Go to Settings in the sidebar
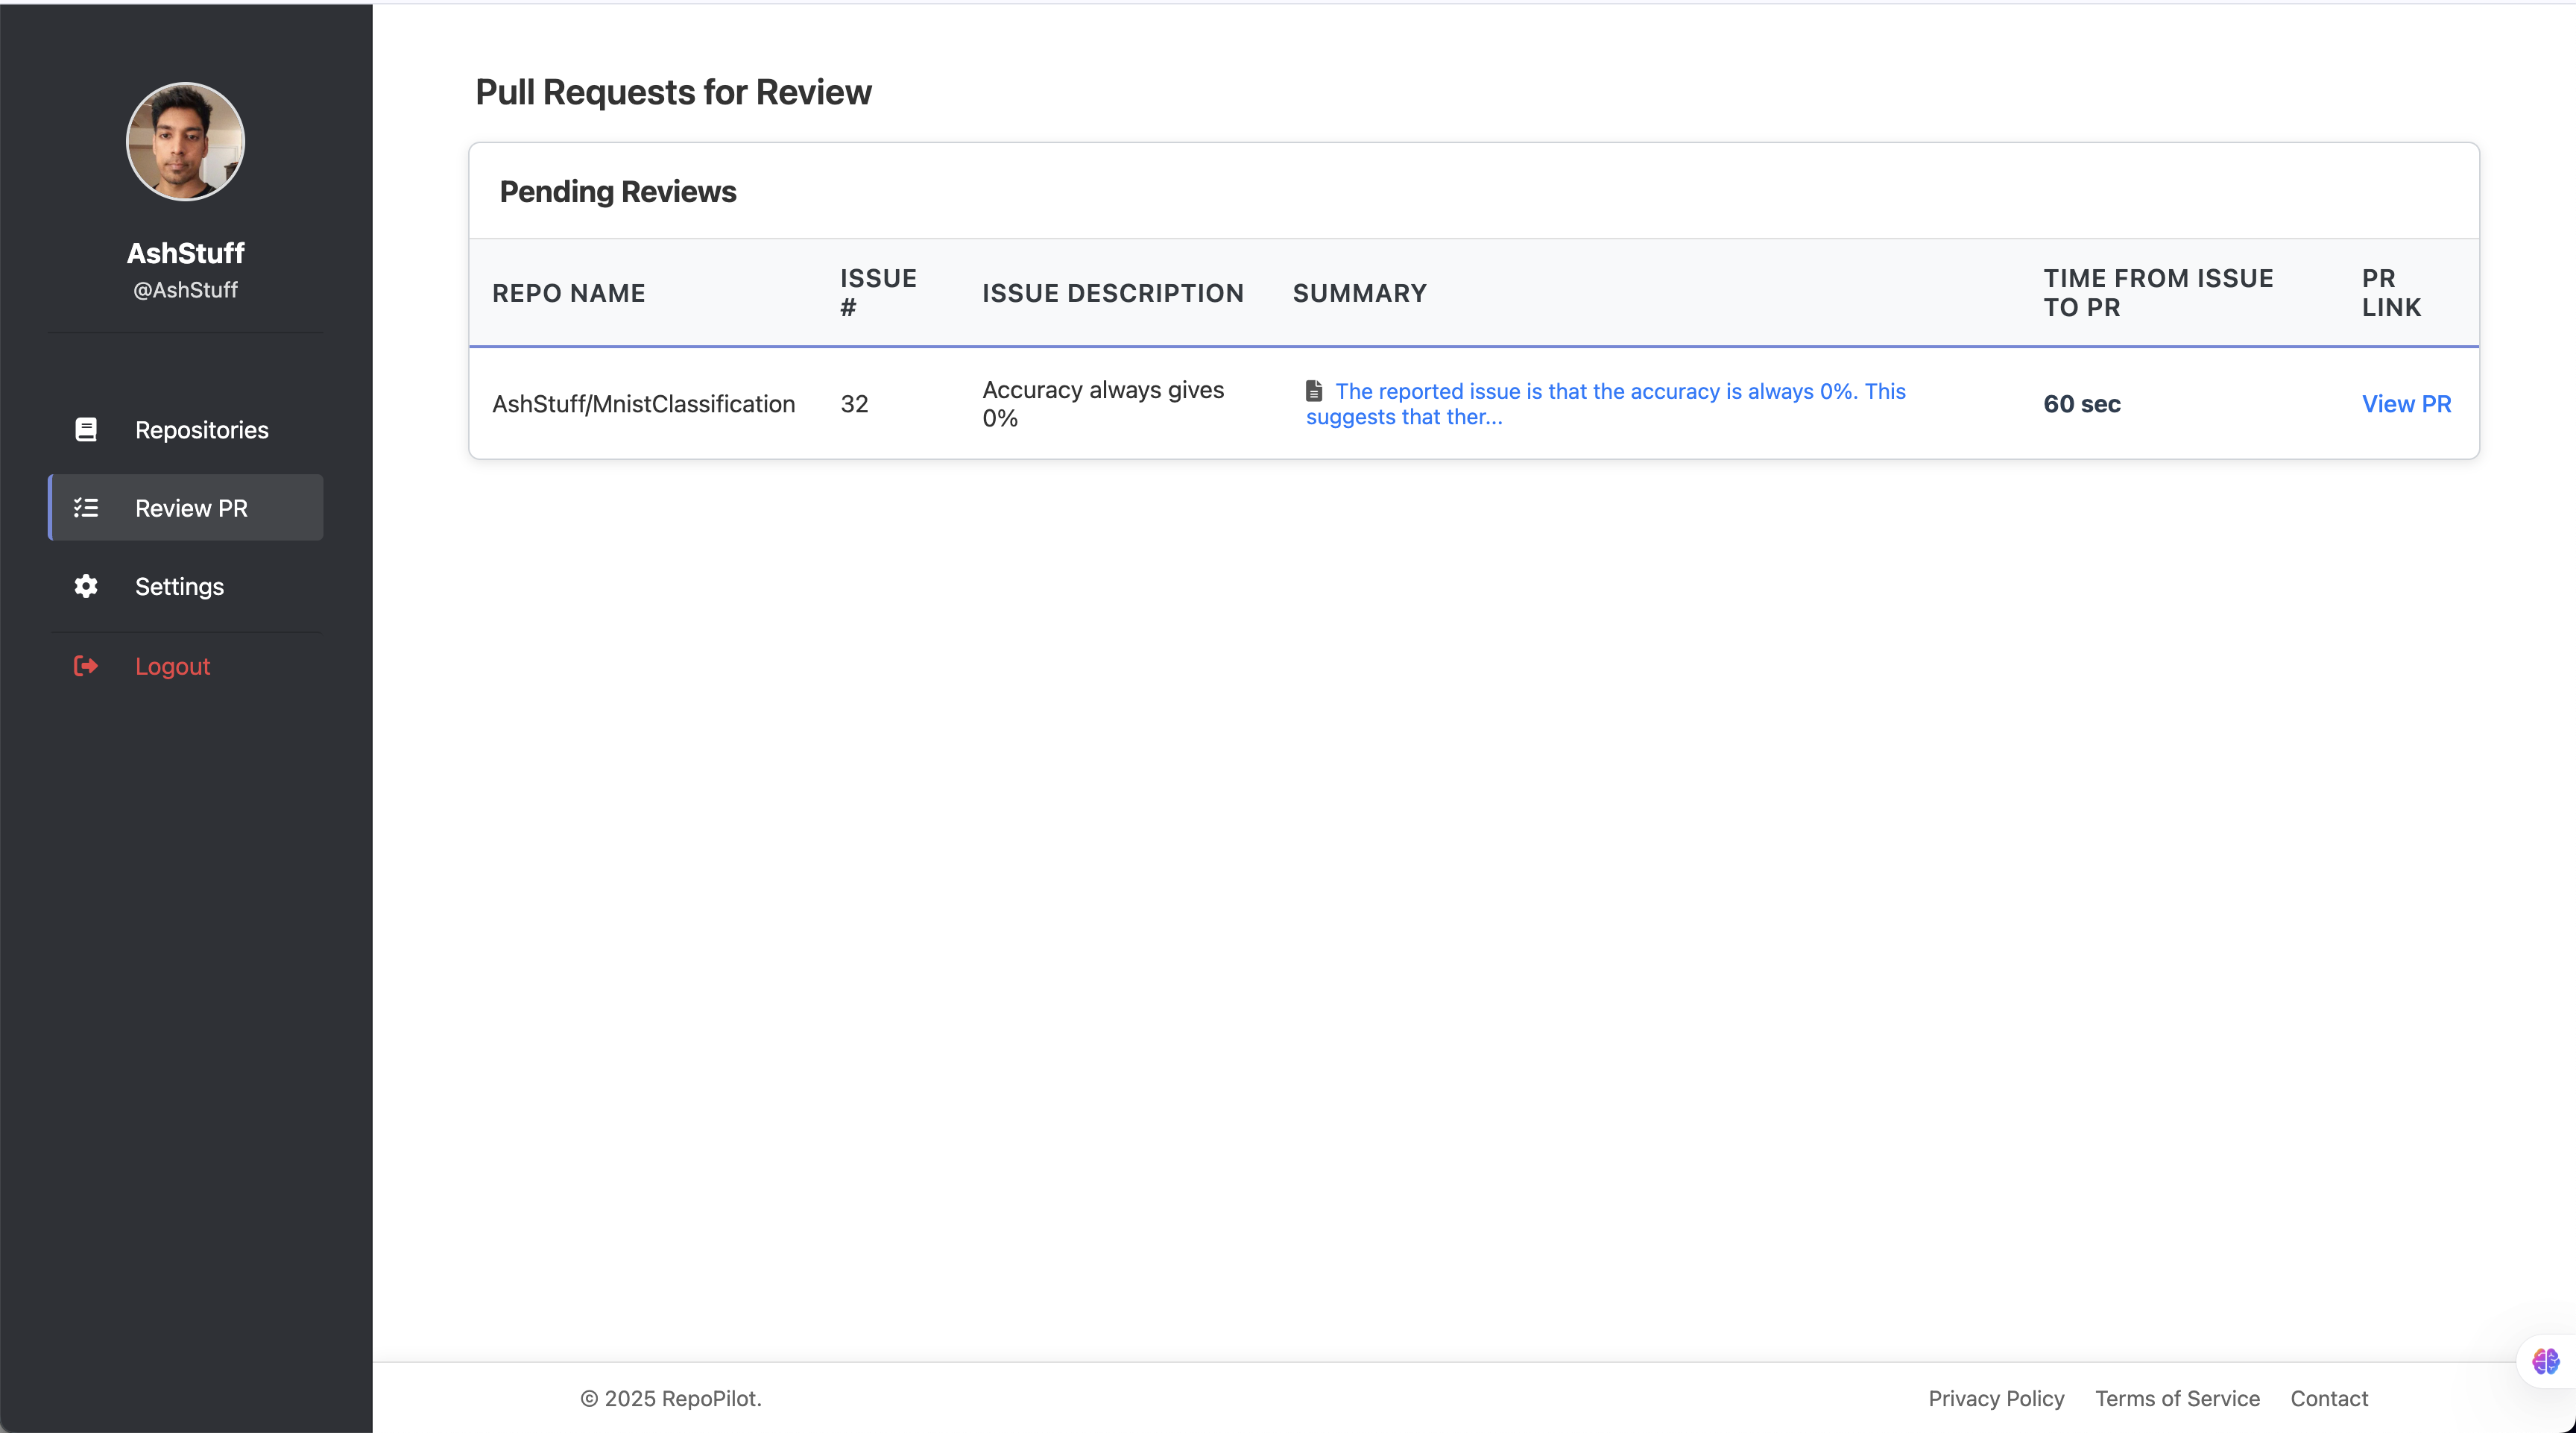 pyautogui.click(x=179, y=586)
